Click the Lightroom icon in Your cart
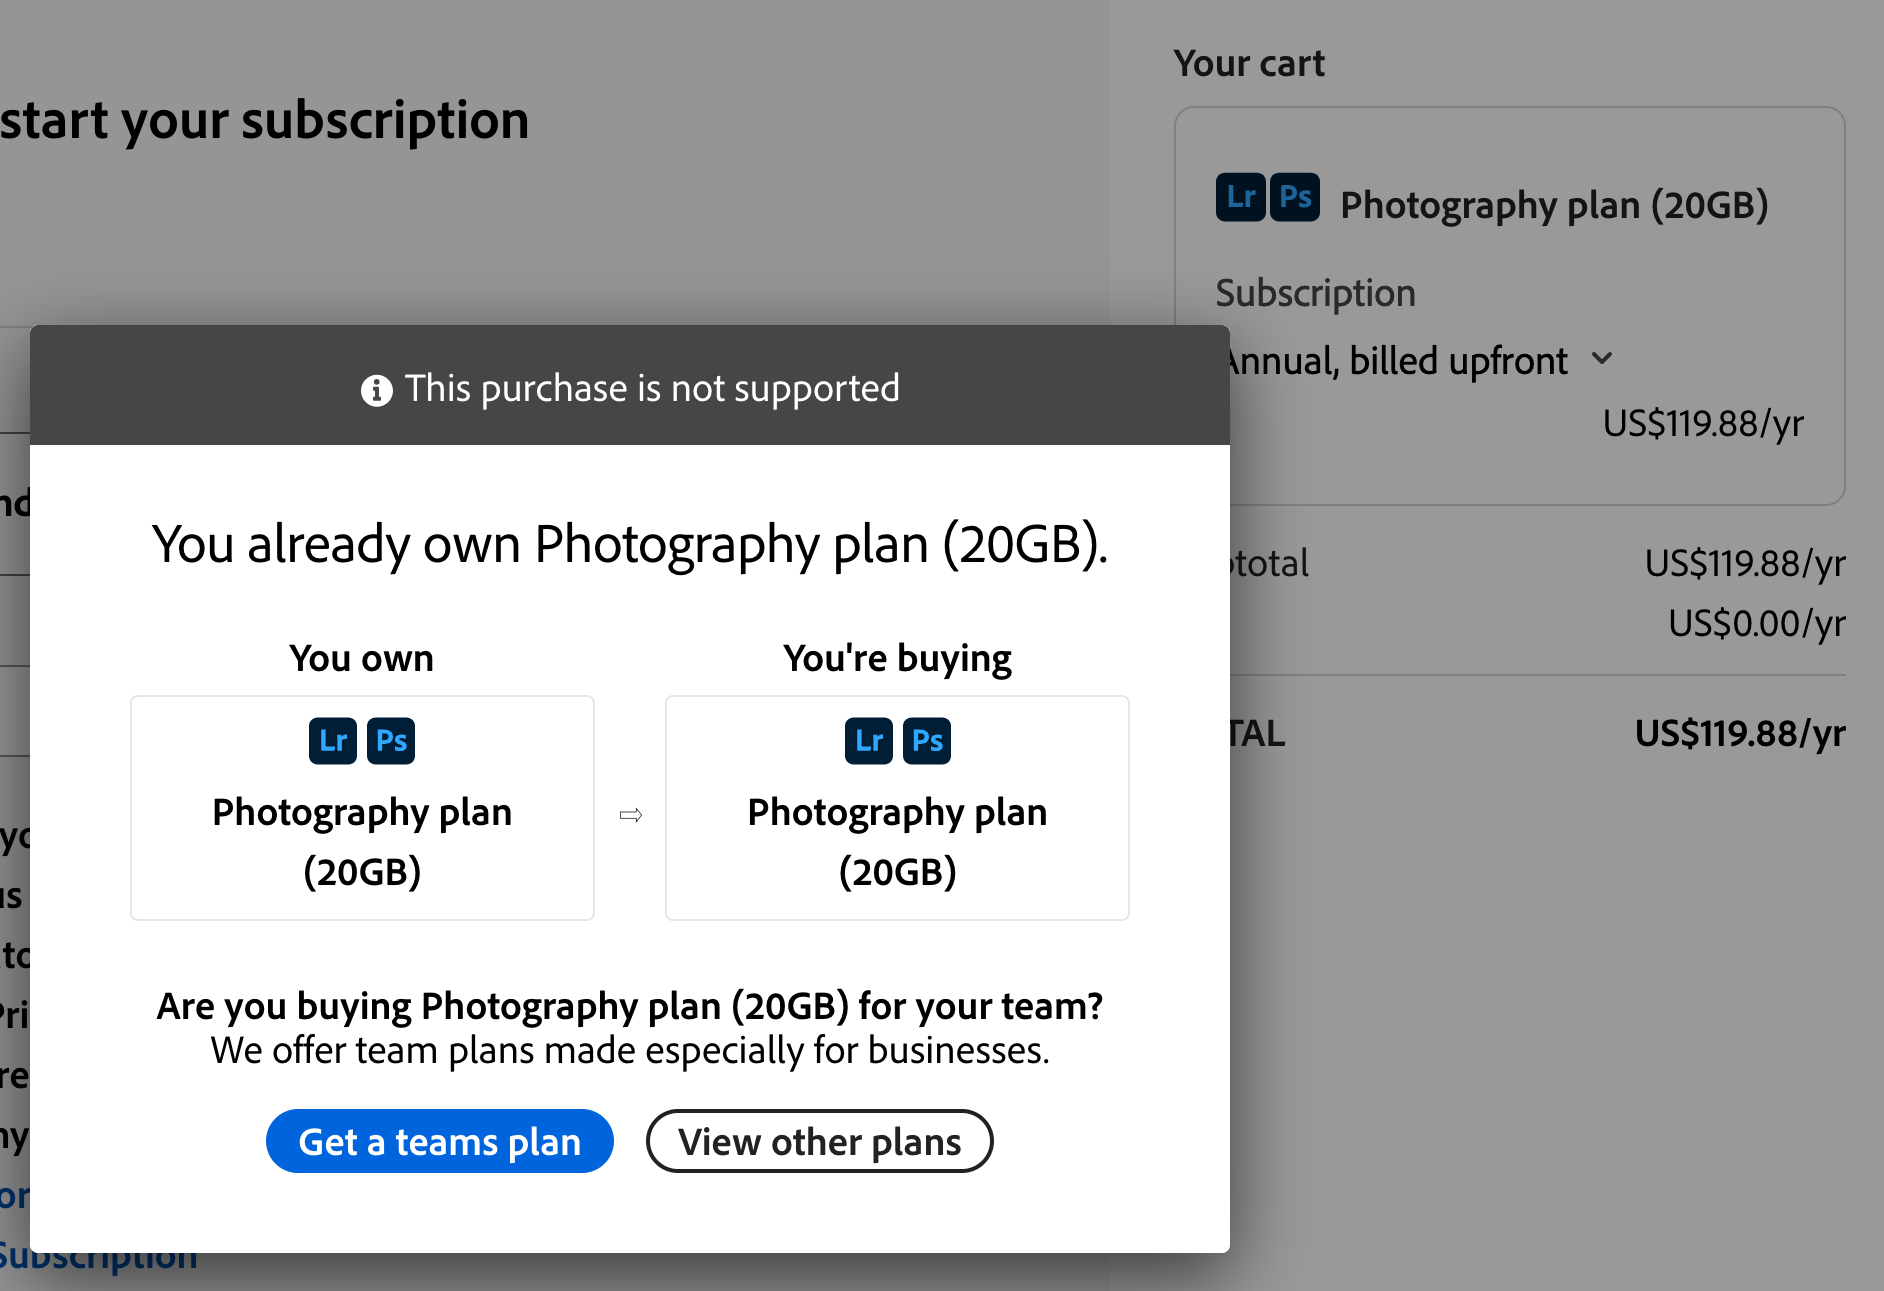1884x1291 pixels. 1239,197
